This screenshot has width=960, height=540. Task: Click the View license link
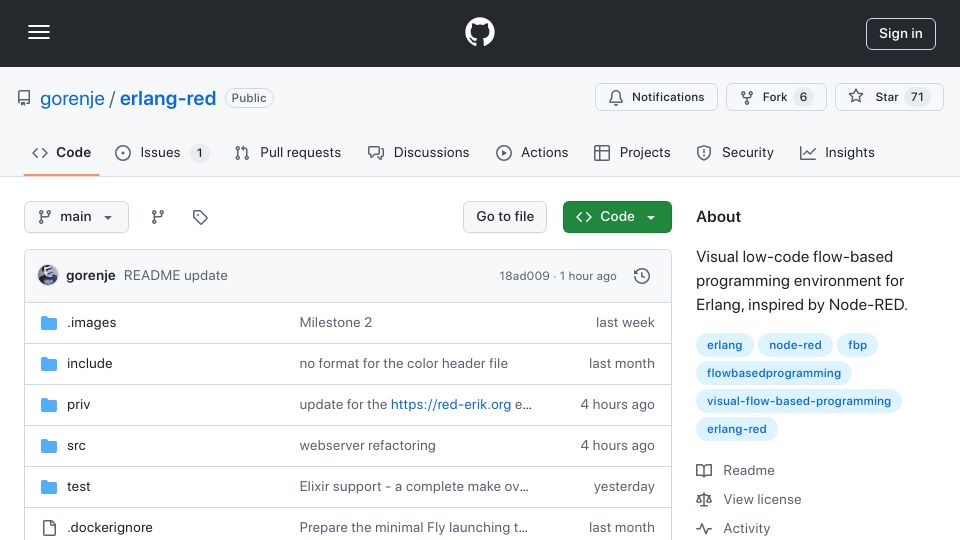coord(749,500)
